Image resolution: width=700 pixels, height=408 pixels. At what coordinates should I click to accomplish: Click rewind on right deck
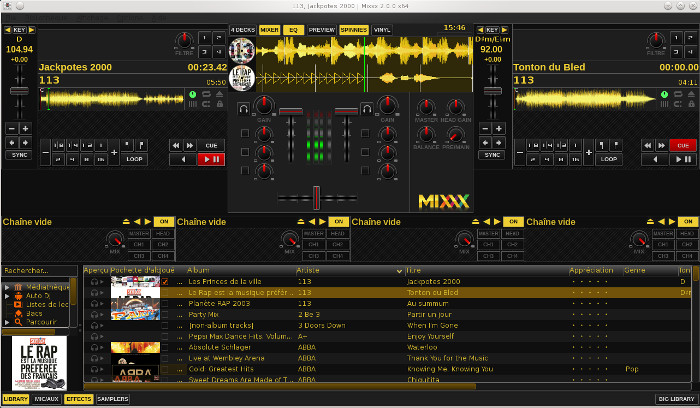650,145
